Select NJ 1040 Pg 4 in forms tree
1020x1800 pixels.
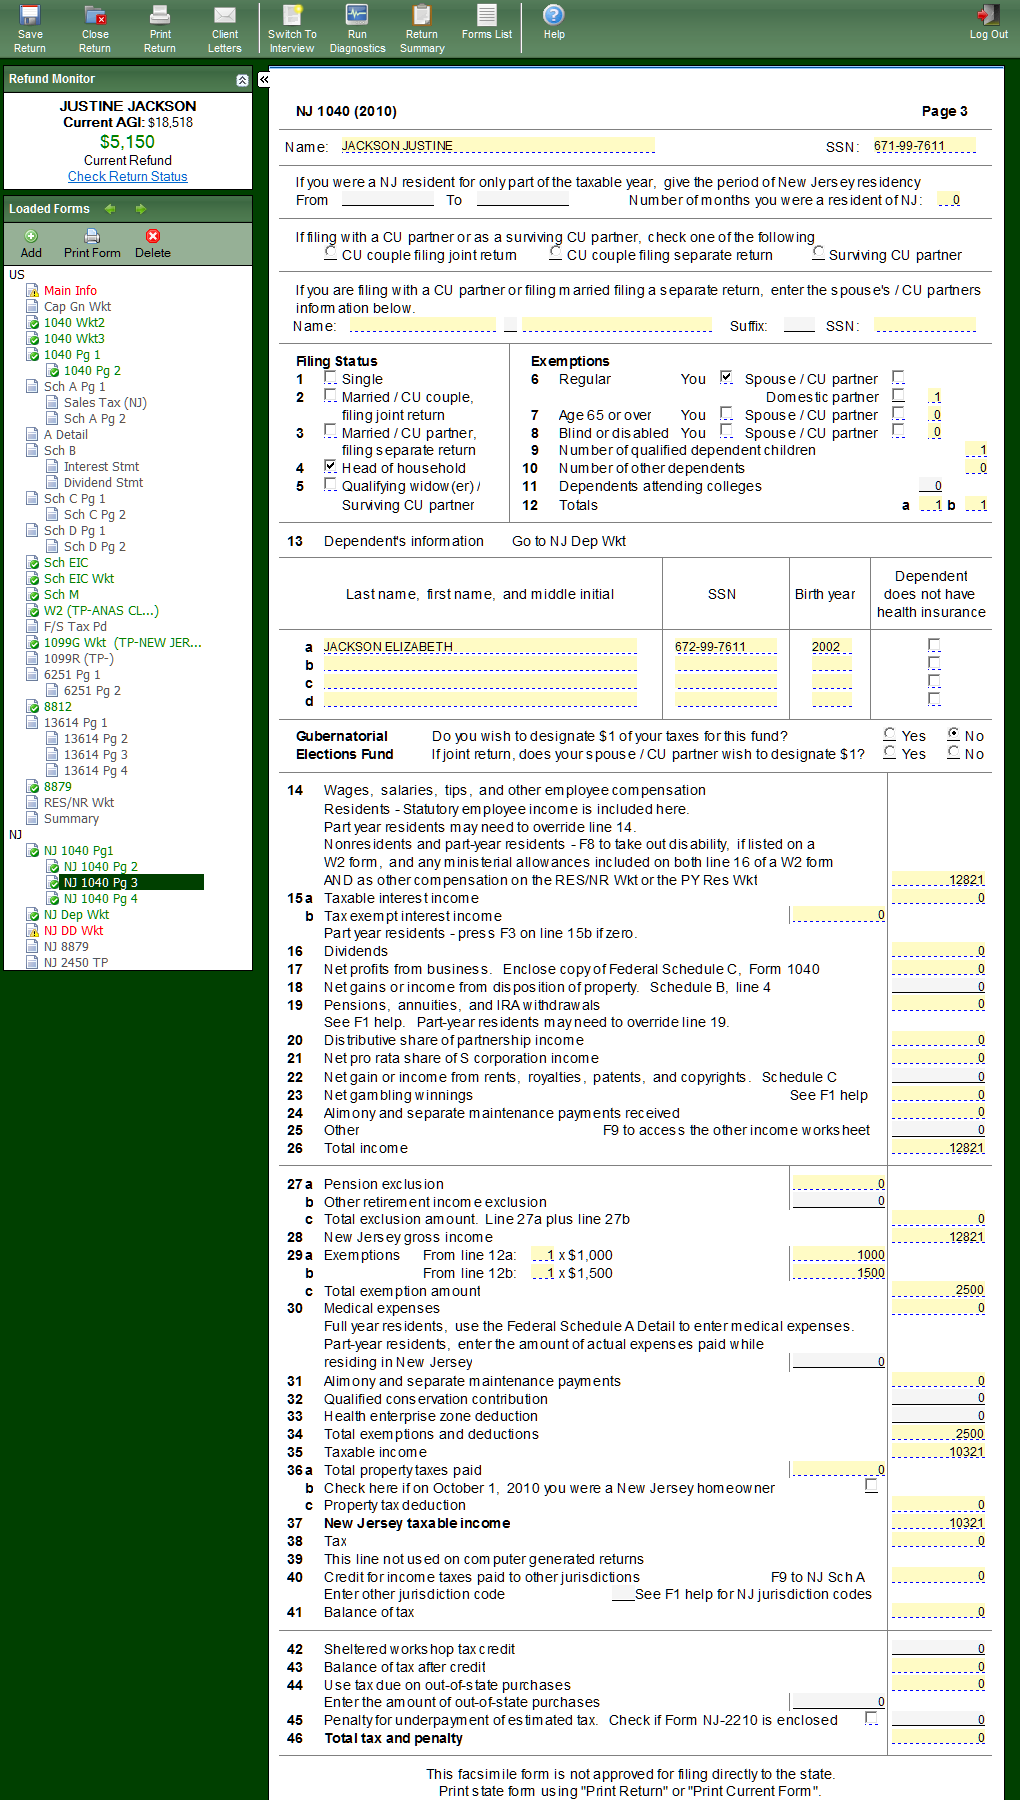point(100,899)
